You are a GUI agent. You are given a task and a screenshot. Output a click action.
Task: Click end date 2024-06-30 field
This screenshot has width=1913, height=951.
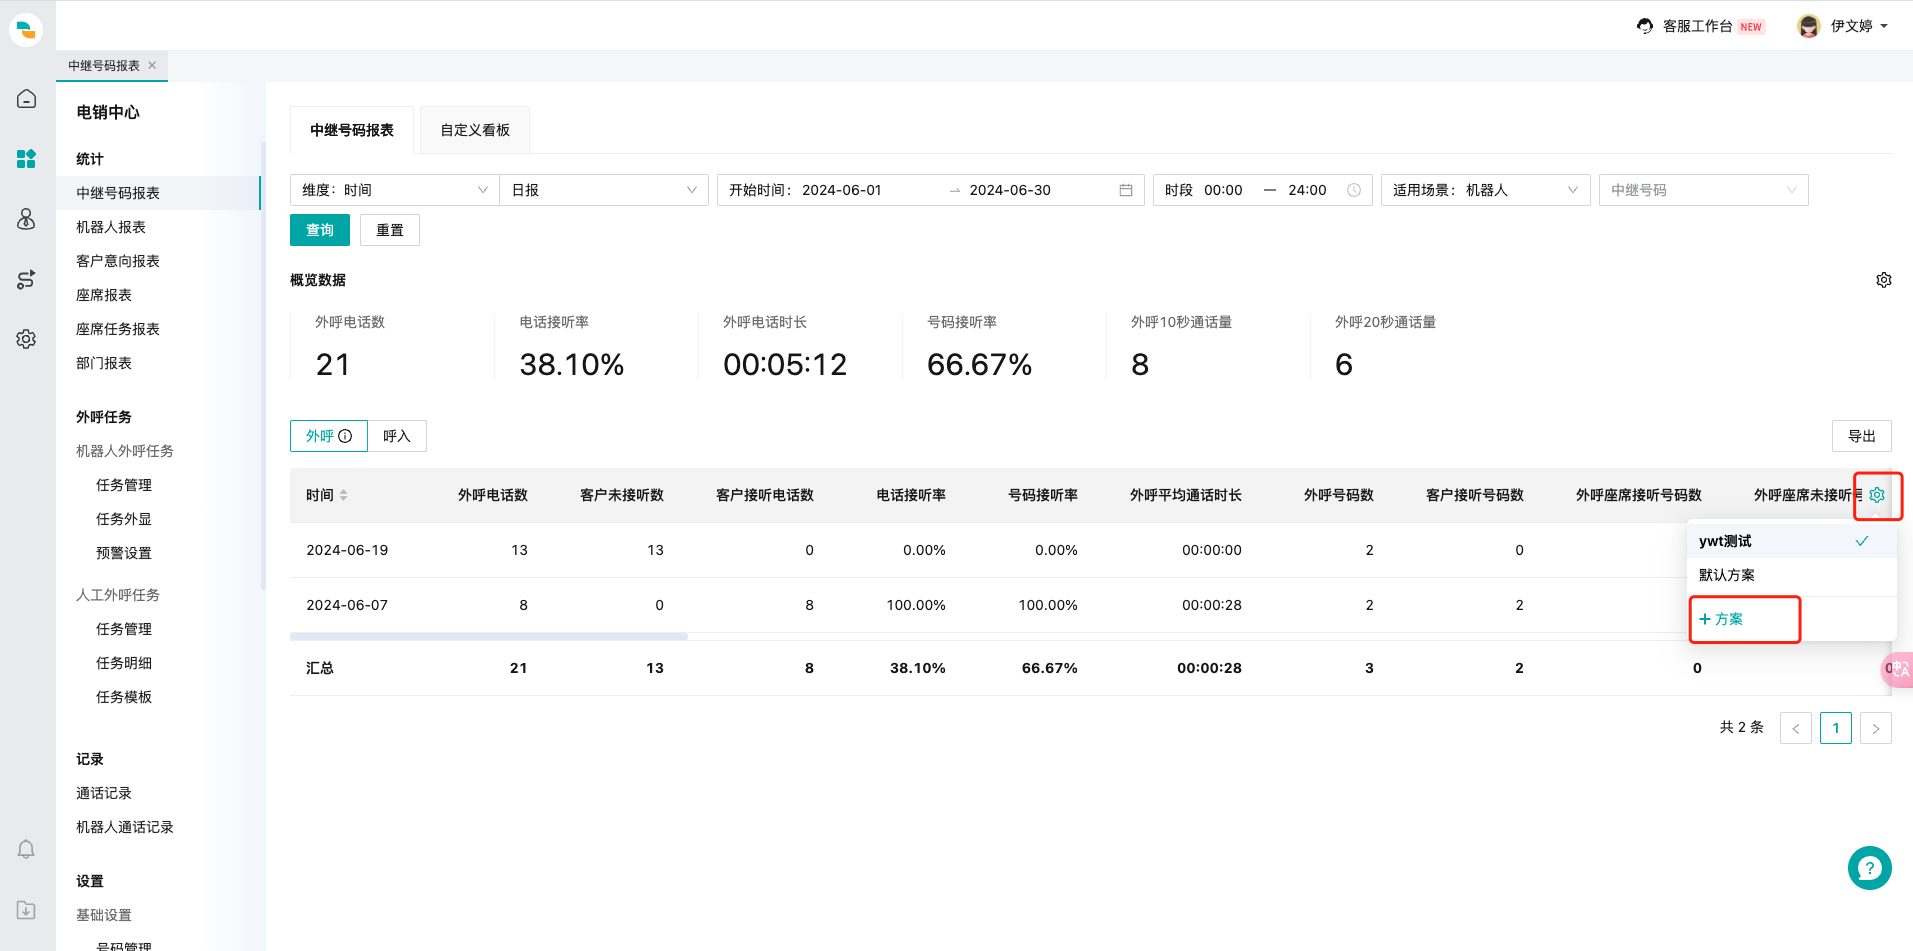(x=1010, y=190)
